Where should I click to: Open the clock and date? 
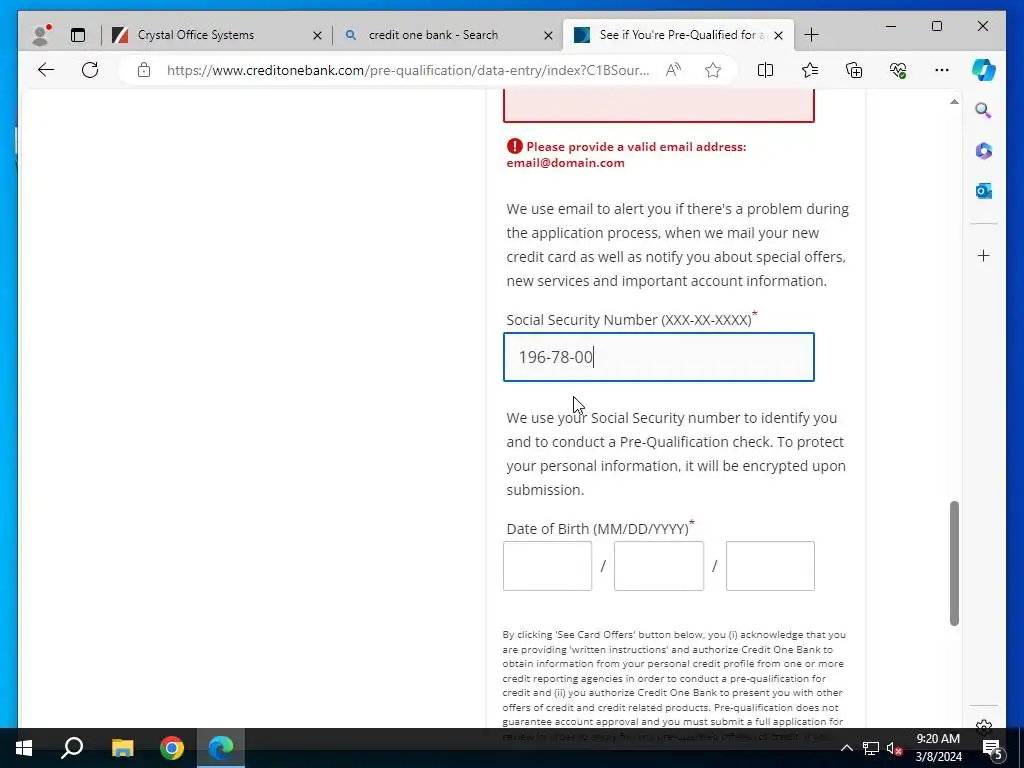coord(938,748)
